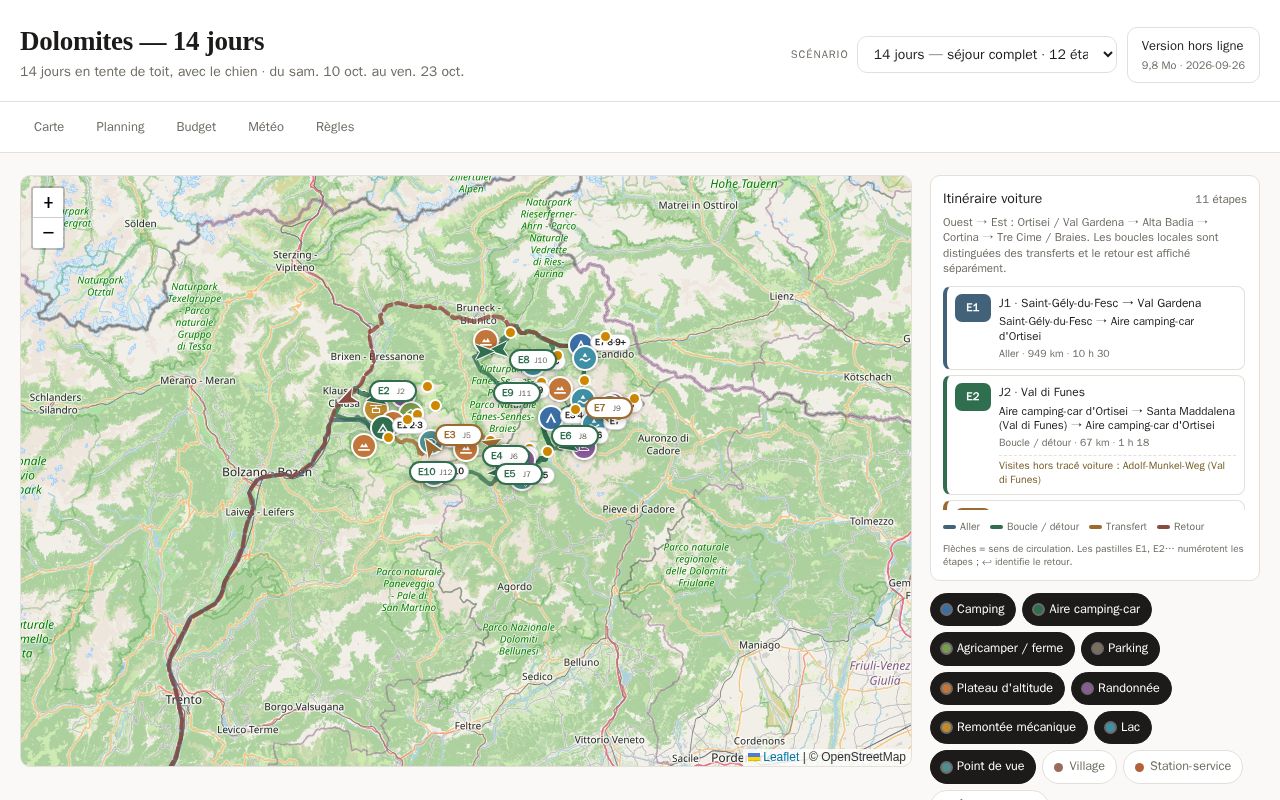Select the E8 J10 stage marker
This screenshot has width=1280, height=800.
(x=533, y=360)
